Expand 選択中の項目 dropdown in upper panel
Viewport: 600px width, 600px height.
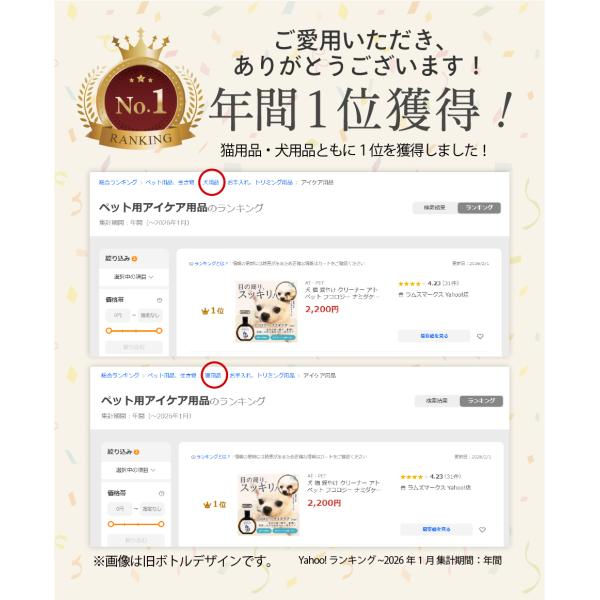pyautogui.click(x=134, y=277)
